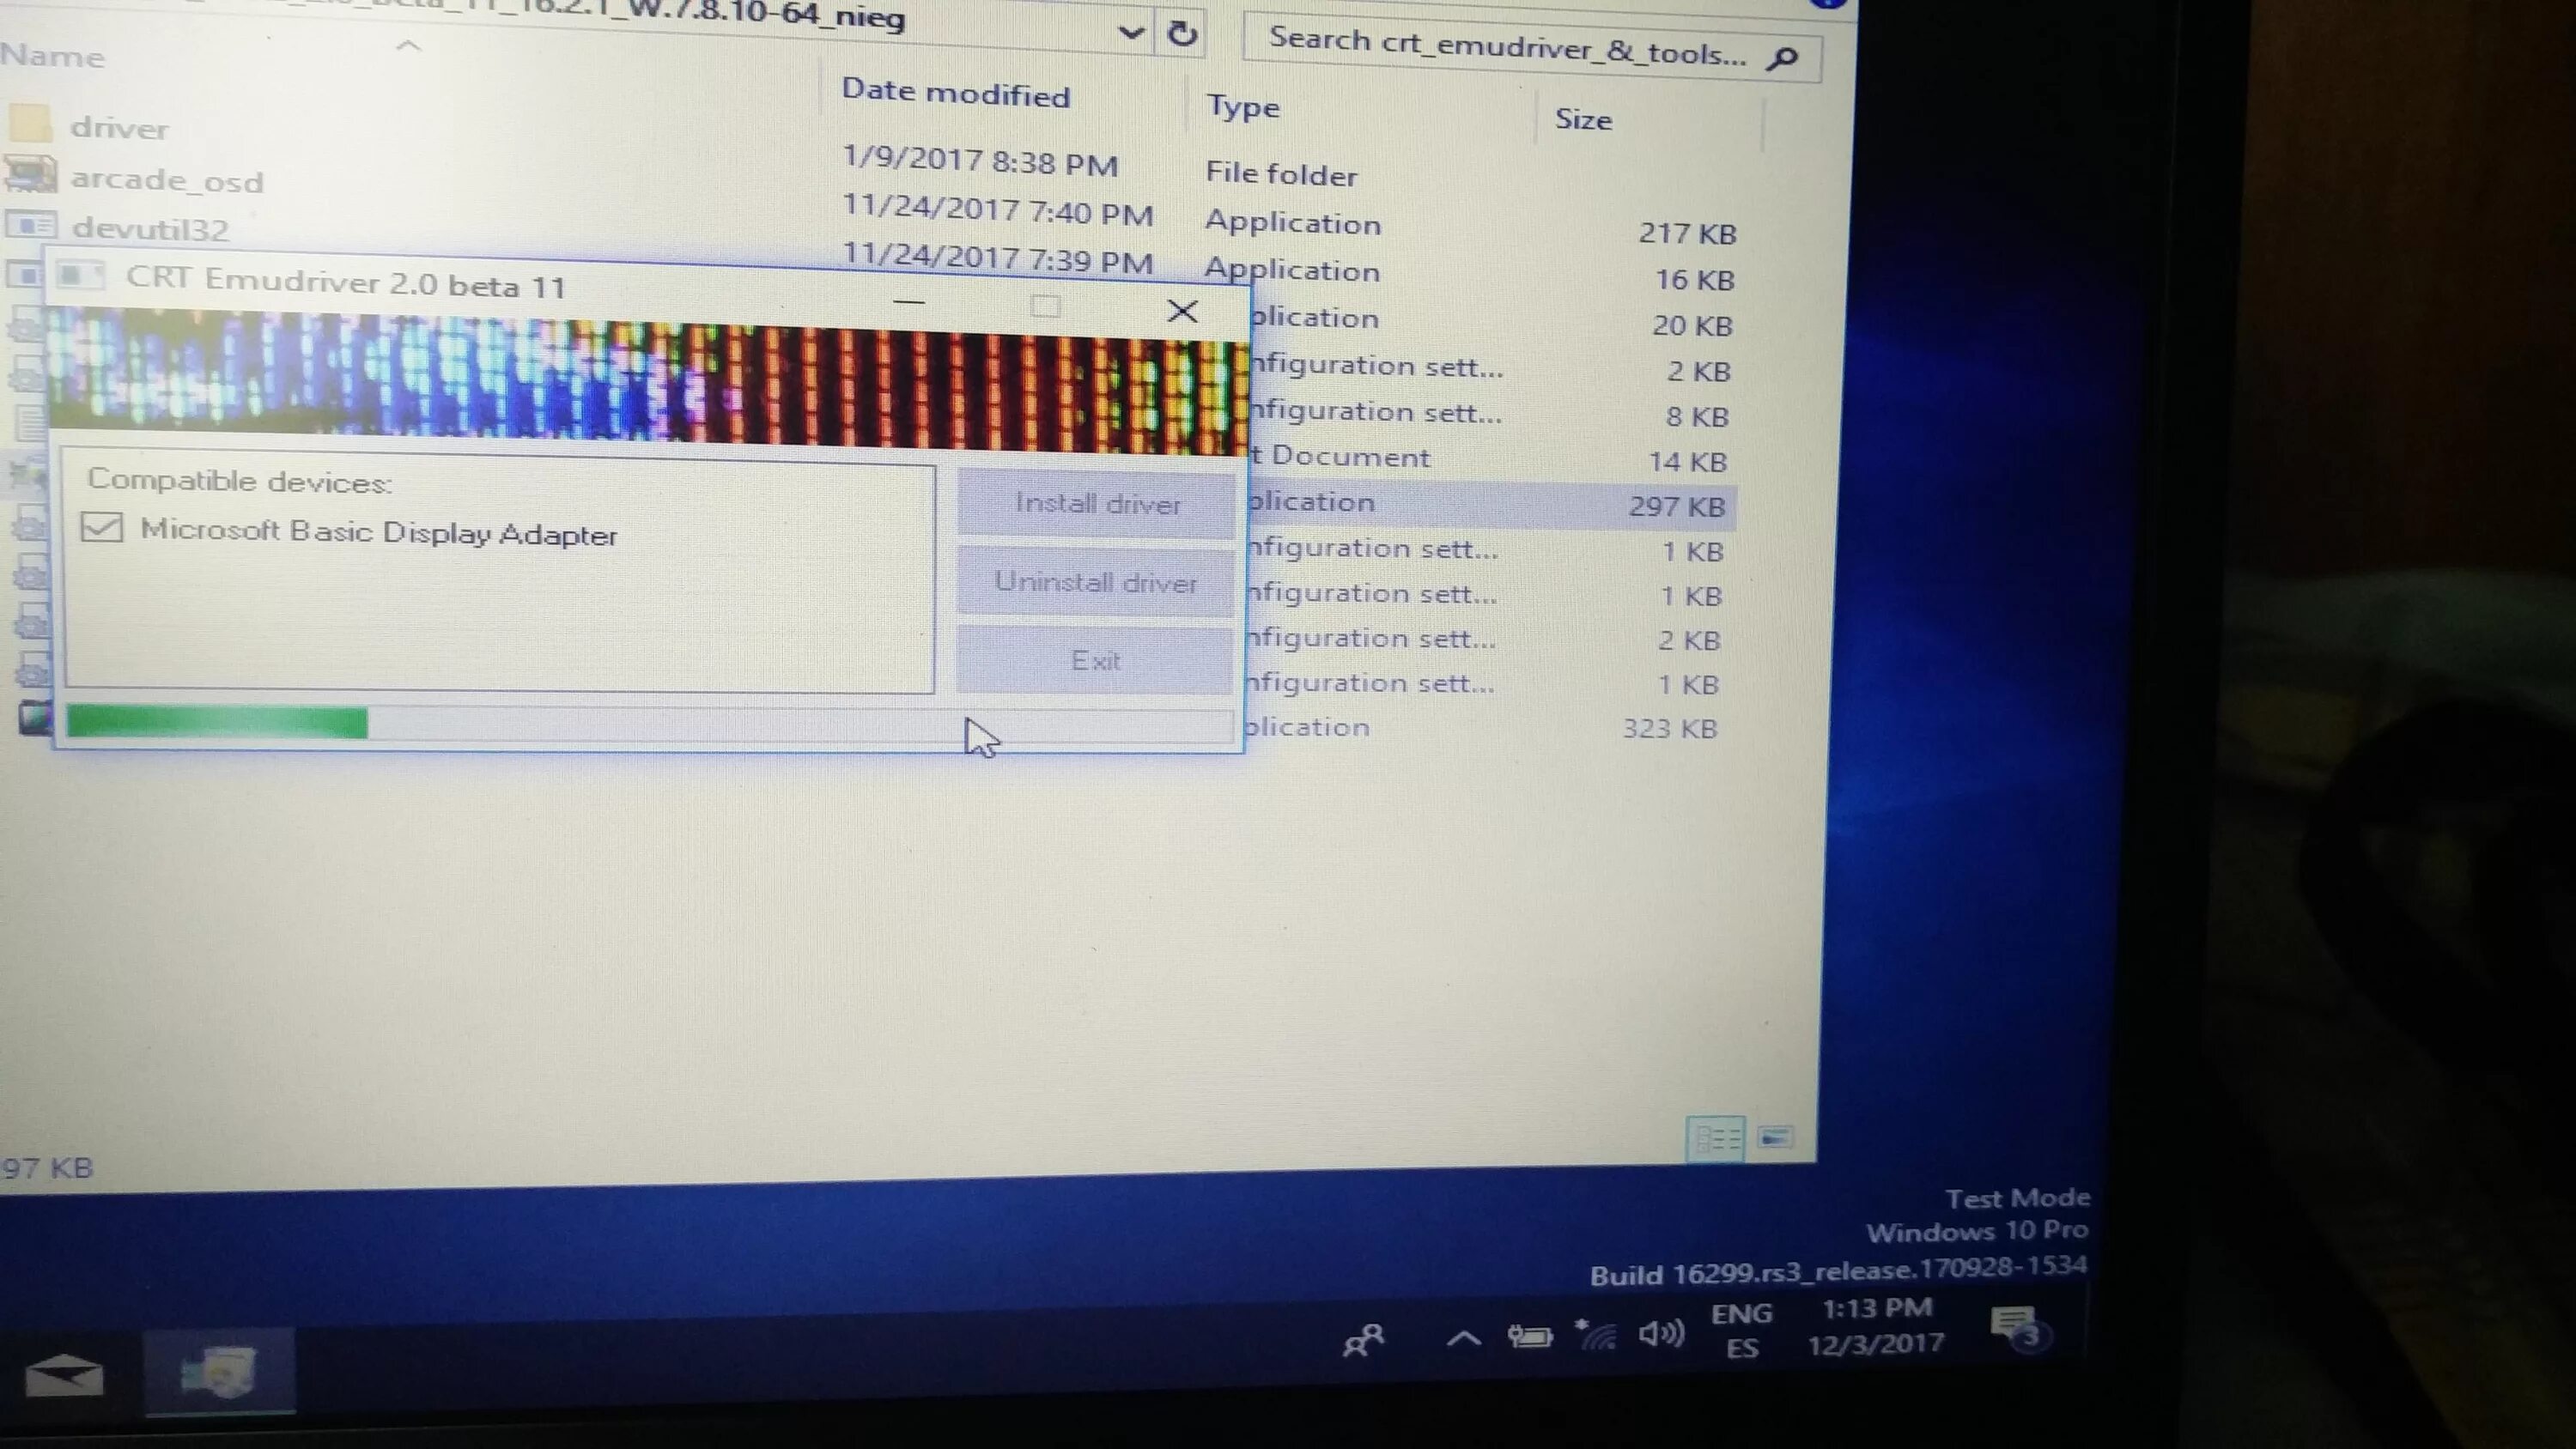Click the green installation progress bar
This screenshot has height=1449, width=2576.
point(216,722)
